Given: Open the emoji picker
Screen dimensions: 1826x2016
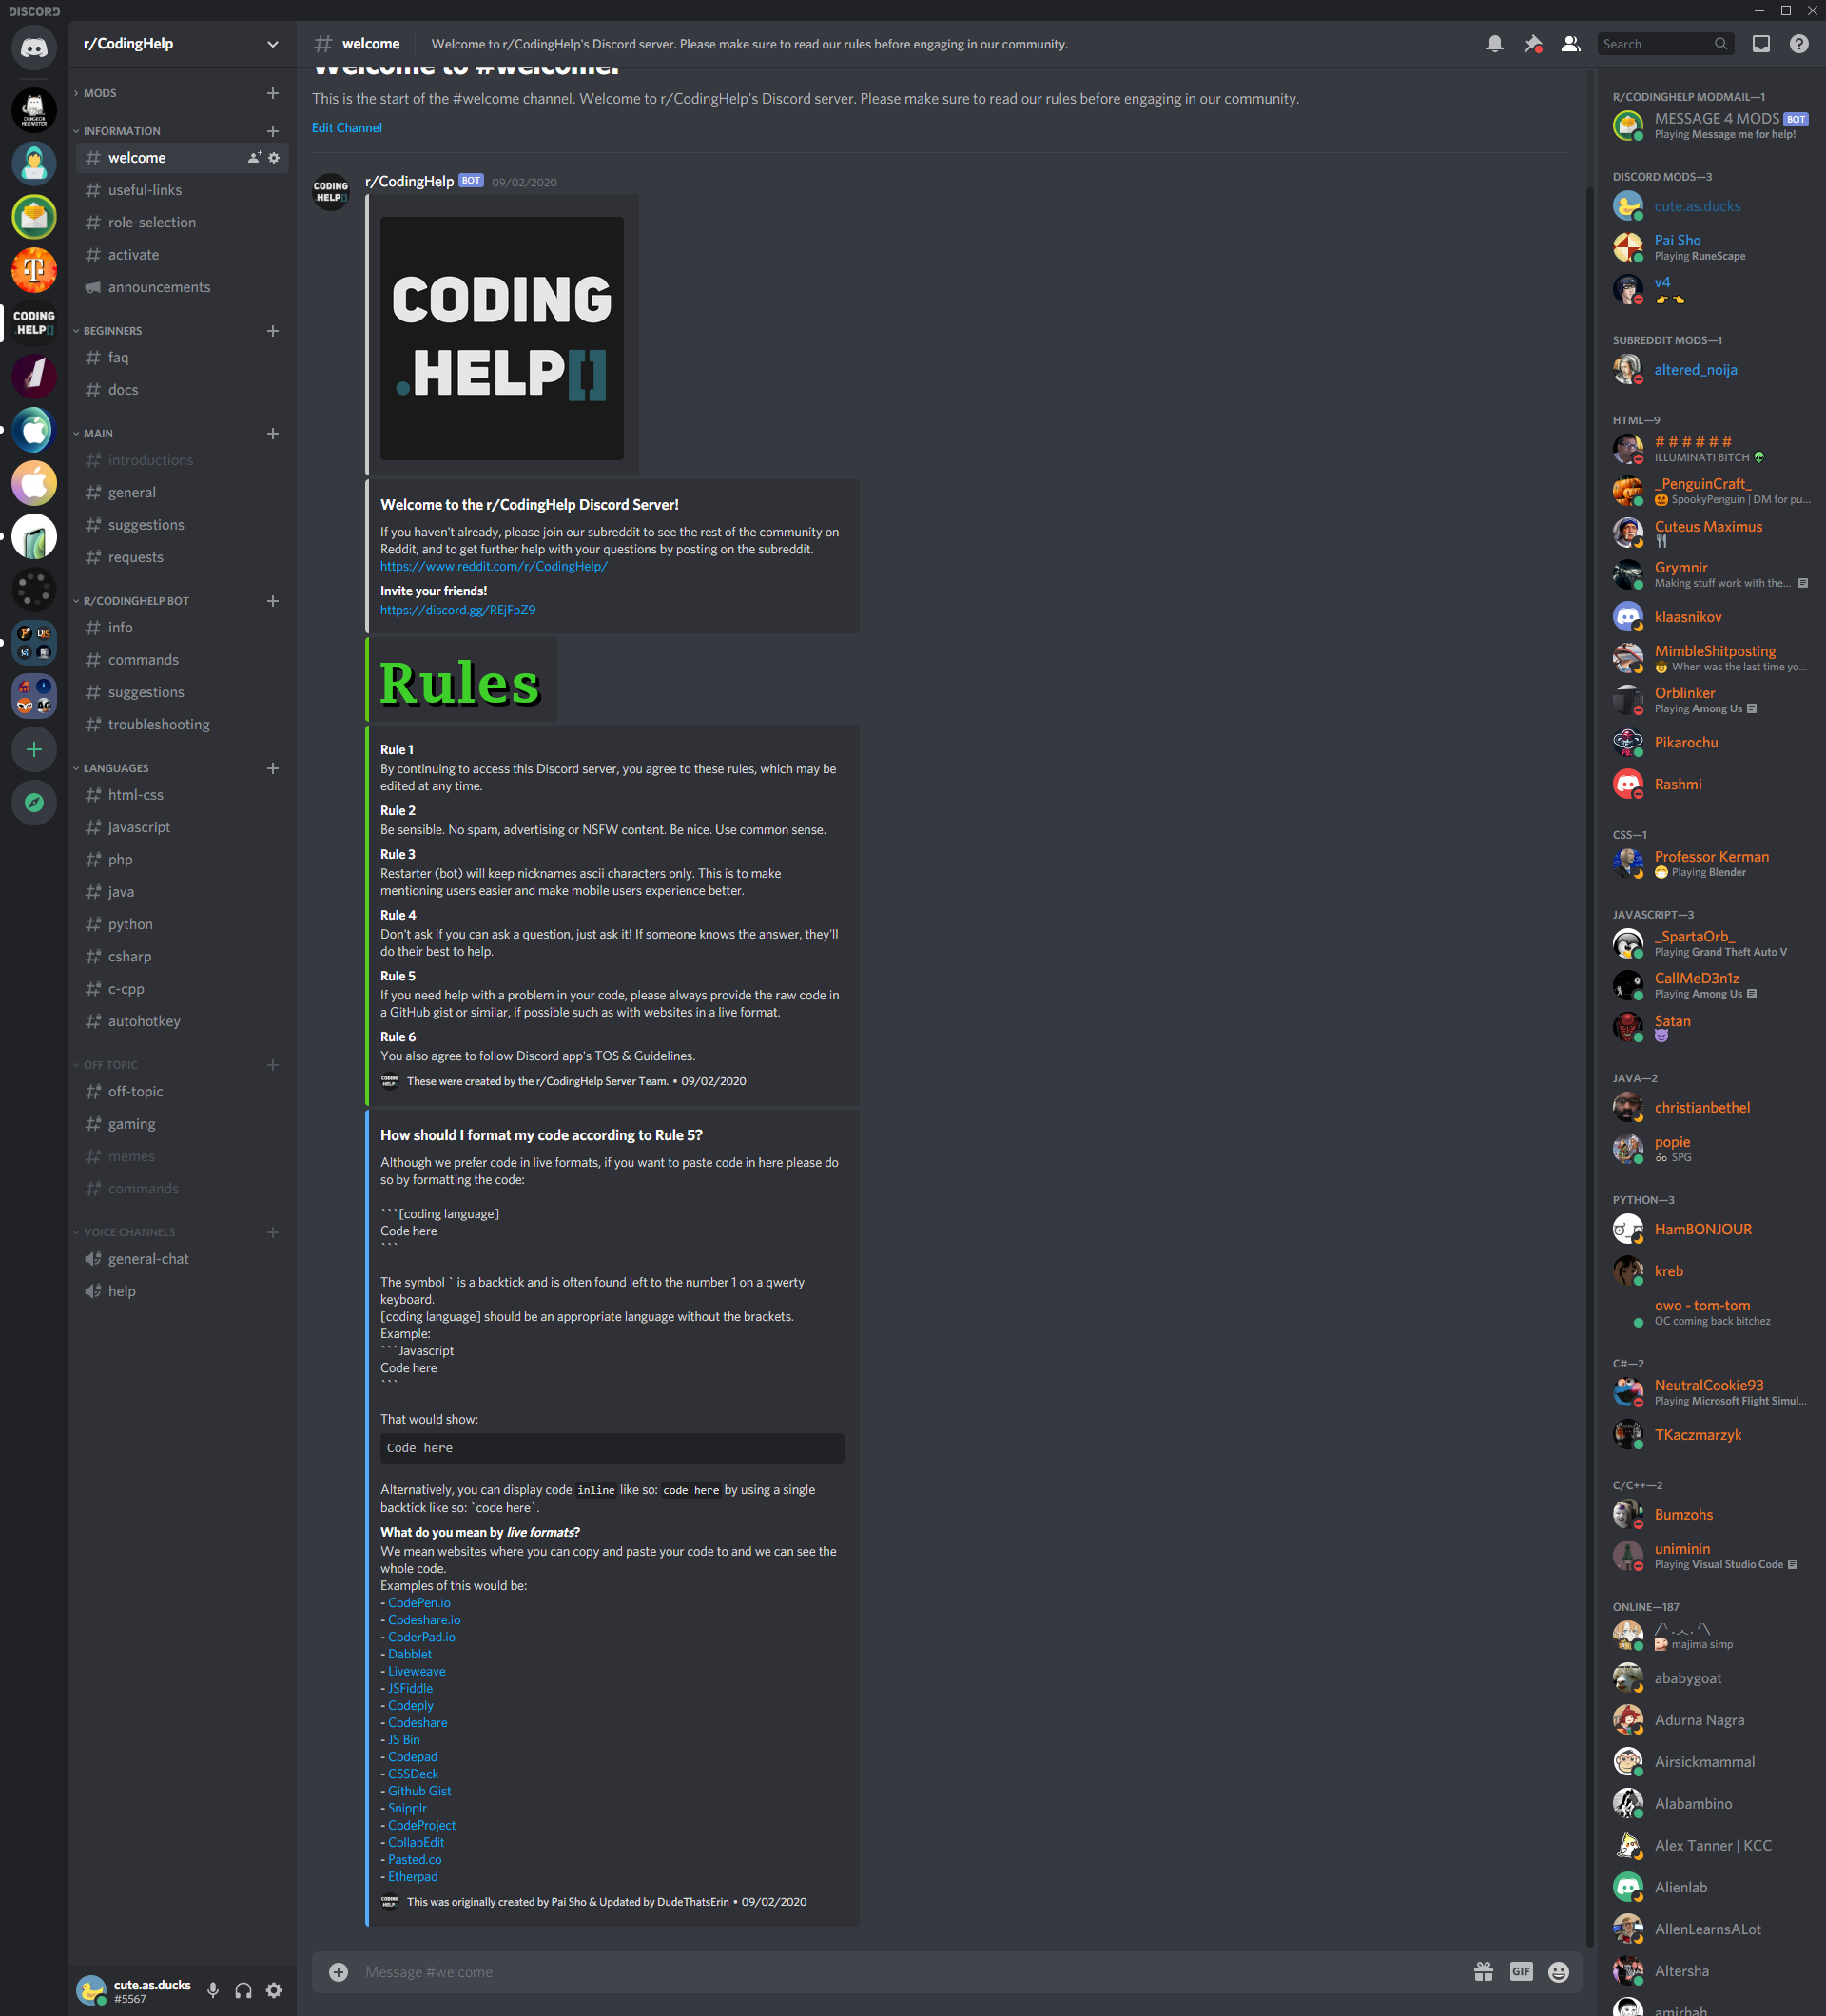Looking at the screenshot, I should click(x=1558, y=1971).
